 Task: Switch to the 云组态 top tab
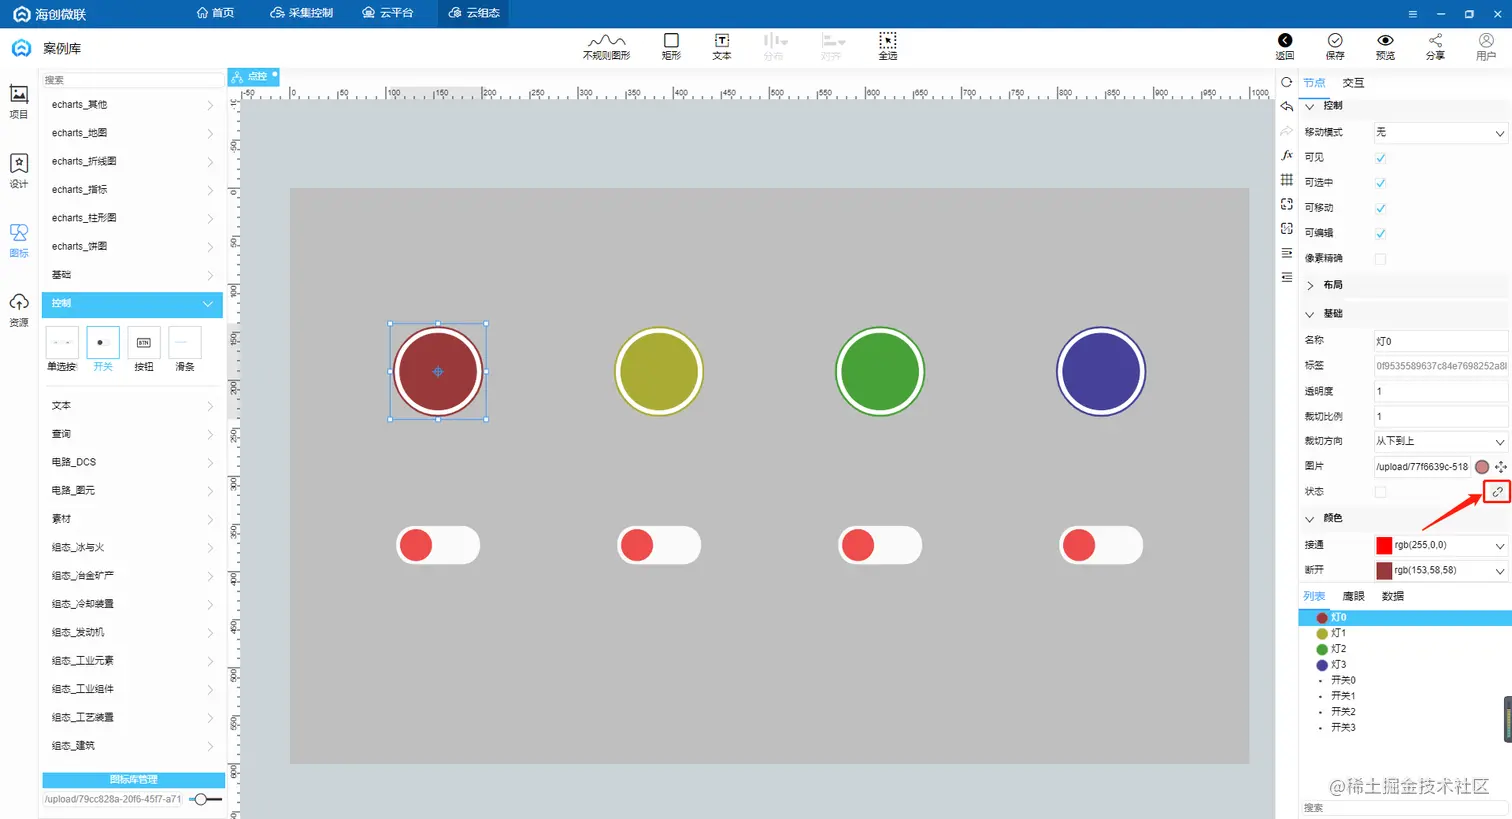474,13
